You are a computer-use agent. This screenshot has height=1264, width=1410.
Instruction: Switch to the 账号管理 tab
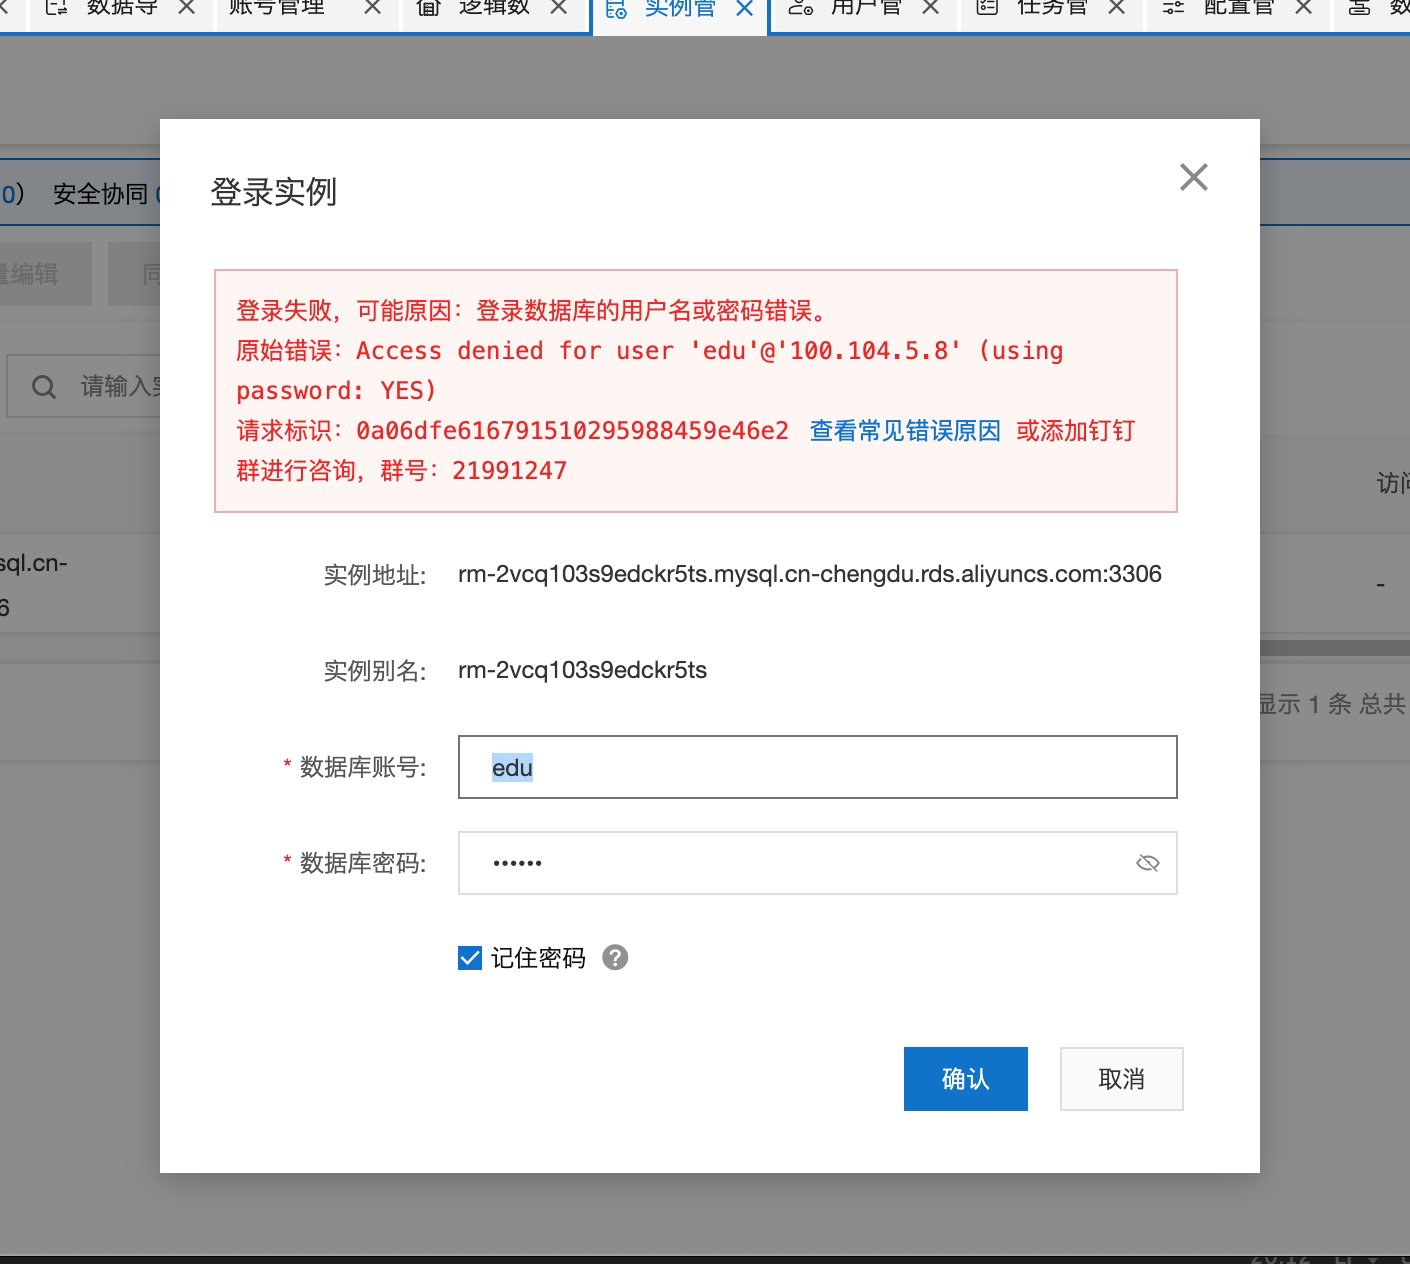pos(277,8)
